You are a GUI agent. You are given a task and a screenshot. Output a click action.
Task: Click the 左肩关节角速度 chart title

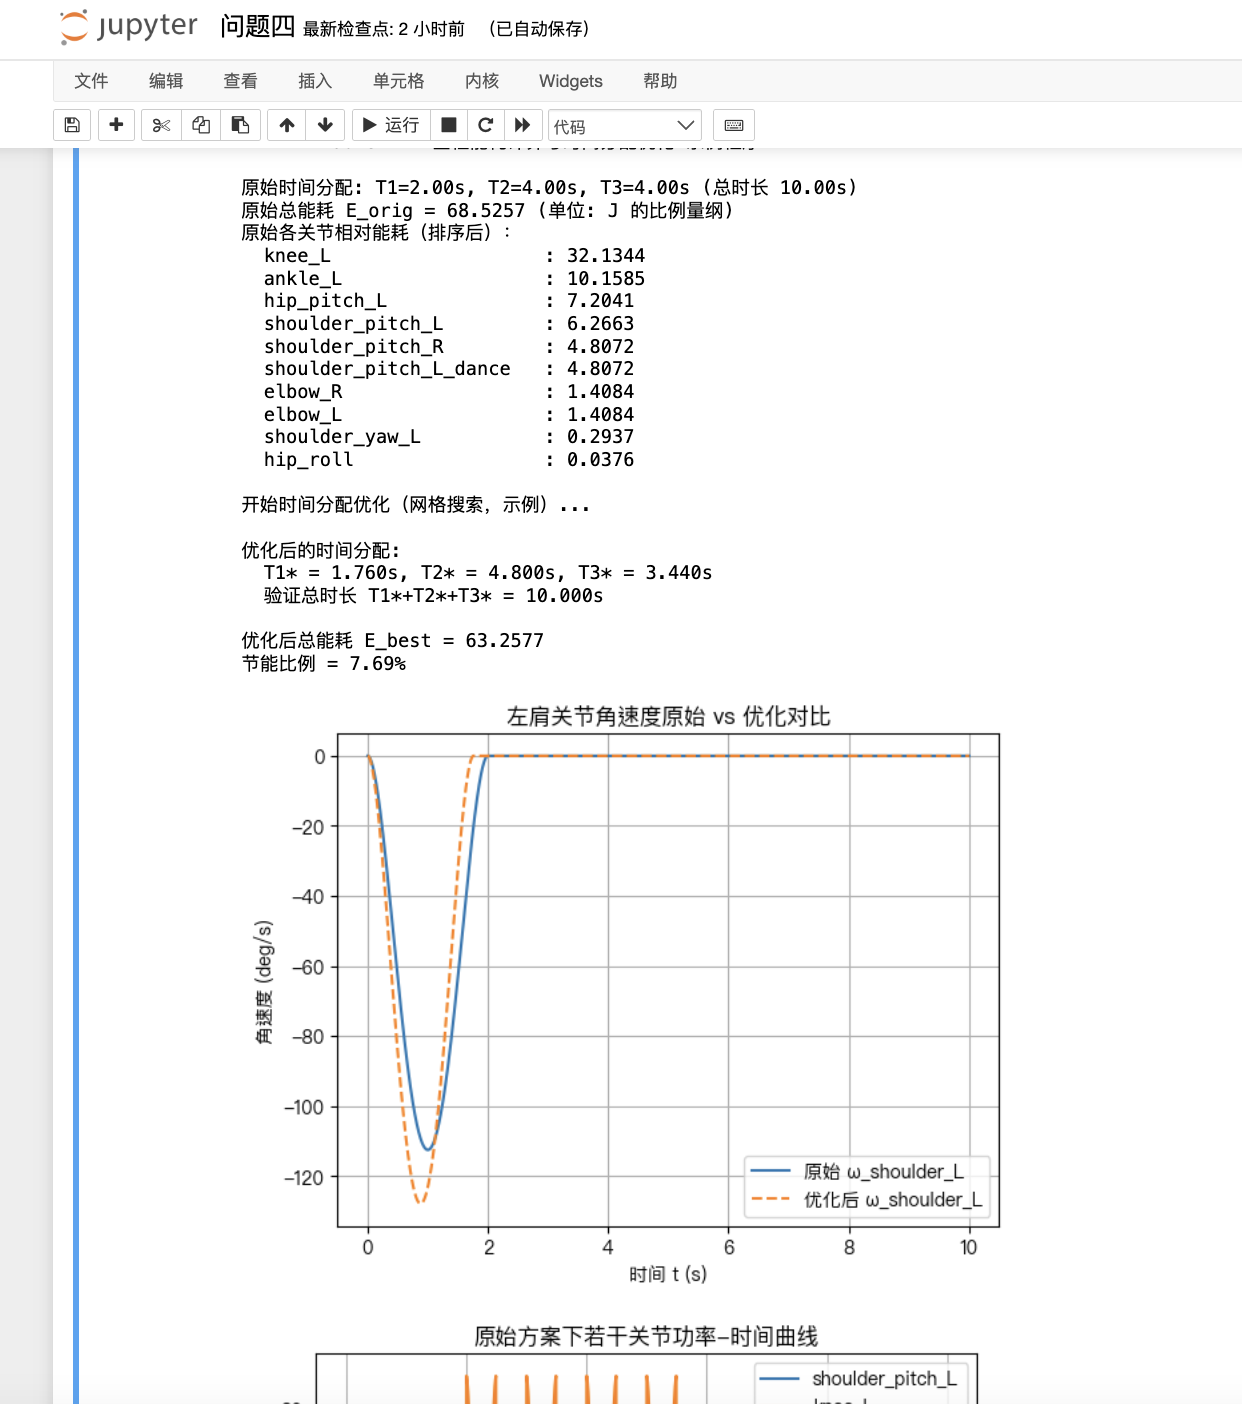click(x=668, y=716)
